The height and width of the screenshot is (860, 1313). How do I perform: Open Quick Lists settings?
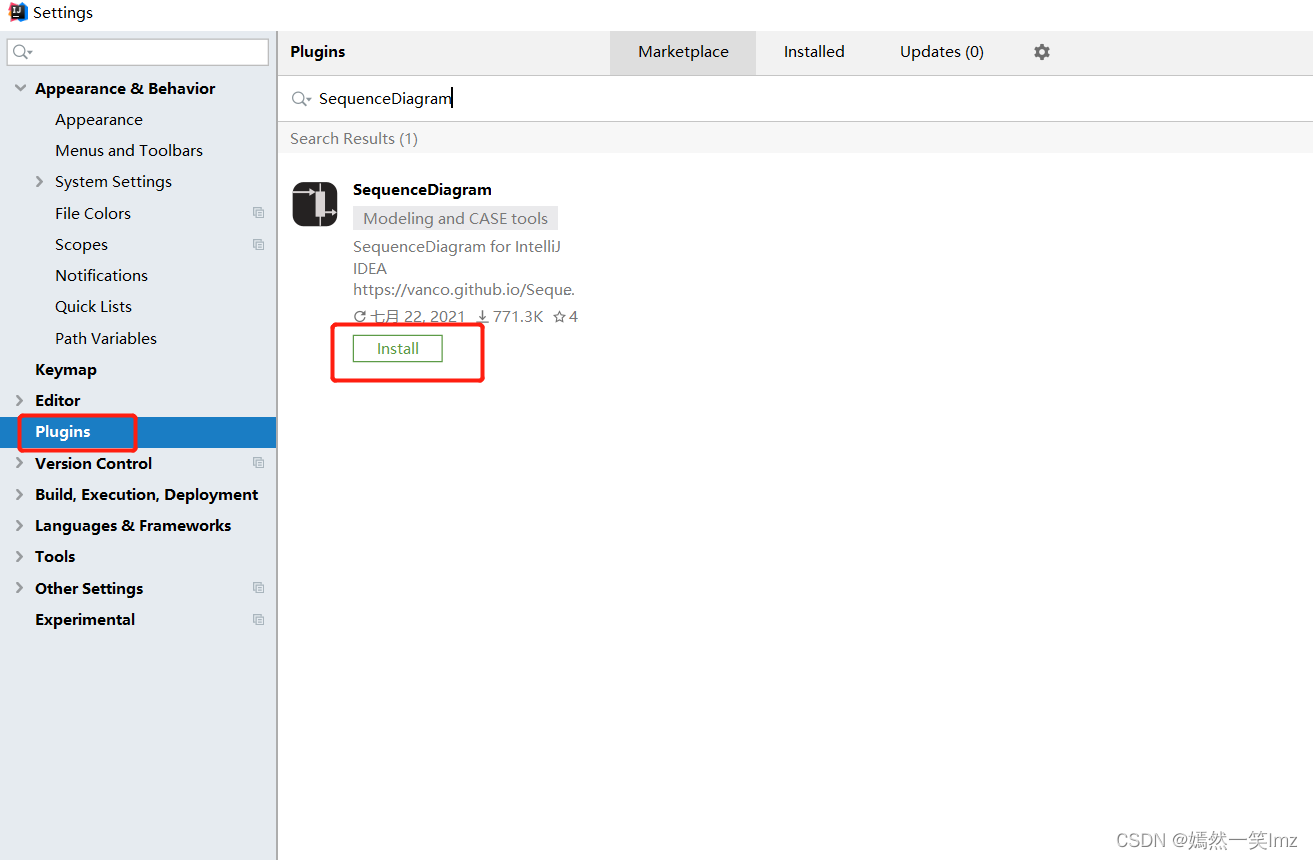click(x=93, y=306)
